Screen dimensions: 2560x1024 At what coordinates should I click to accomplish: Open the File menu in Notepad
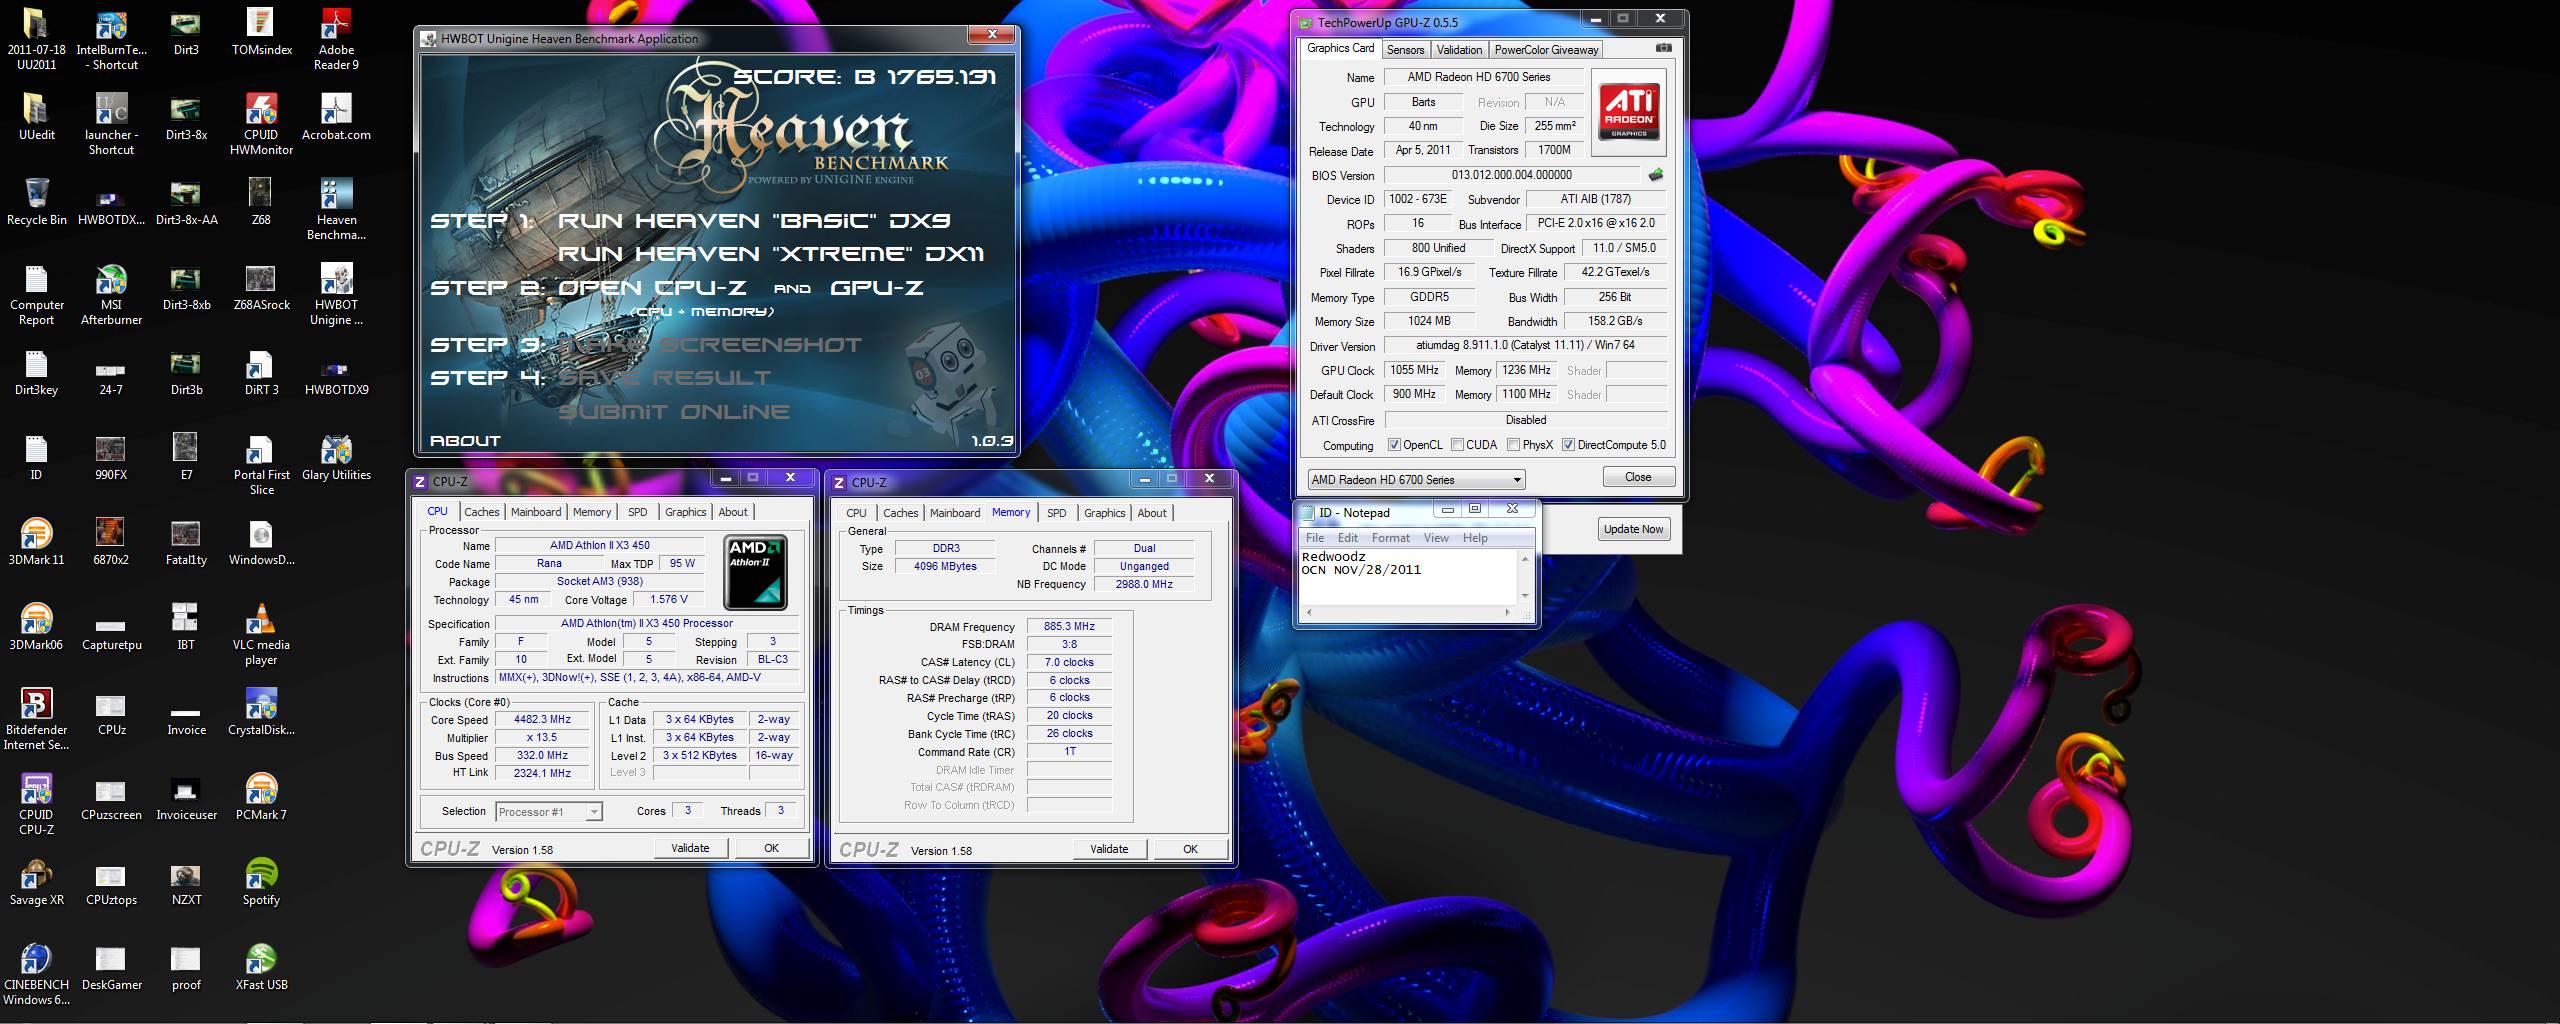coord(1315,538)
